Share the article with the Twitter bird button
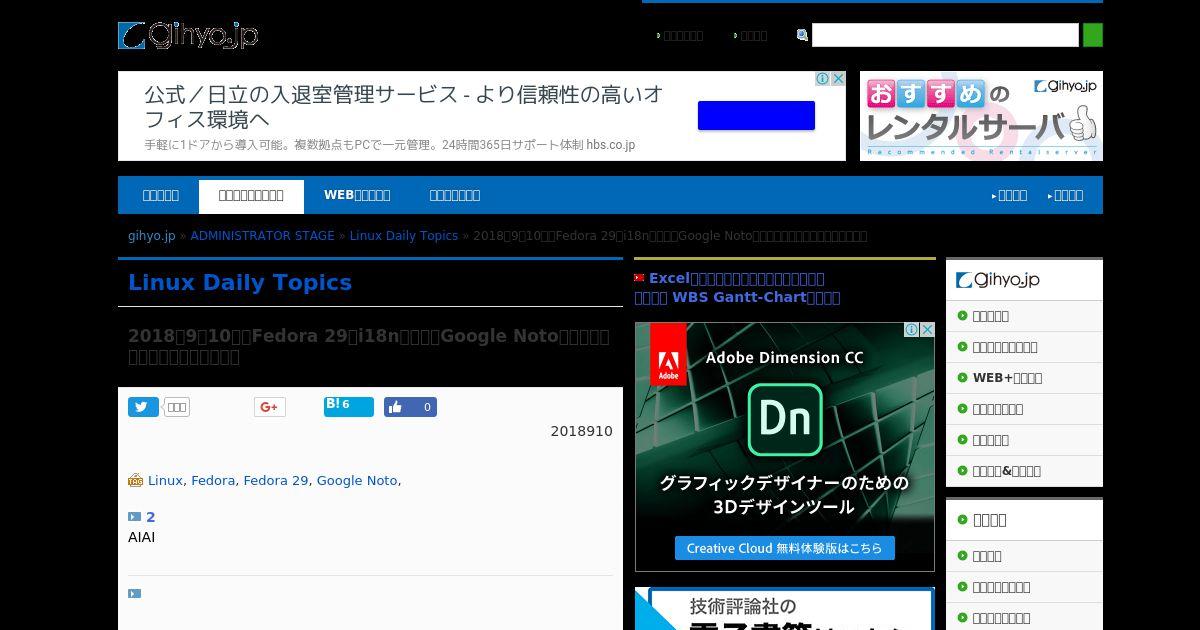 [x=143, y=407]
